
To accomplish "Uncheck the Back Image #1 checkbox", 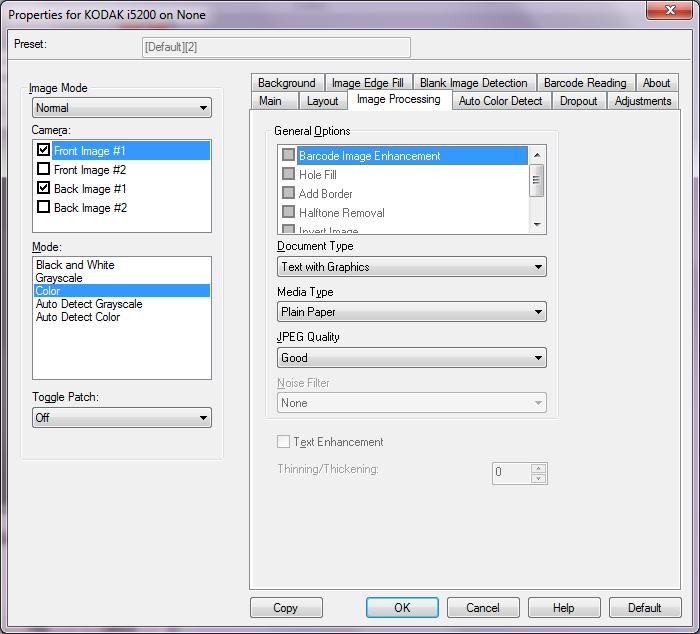I will 43,188.
